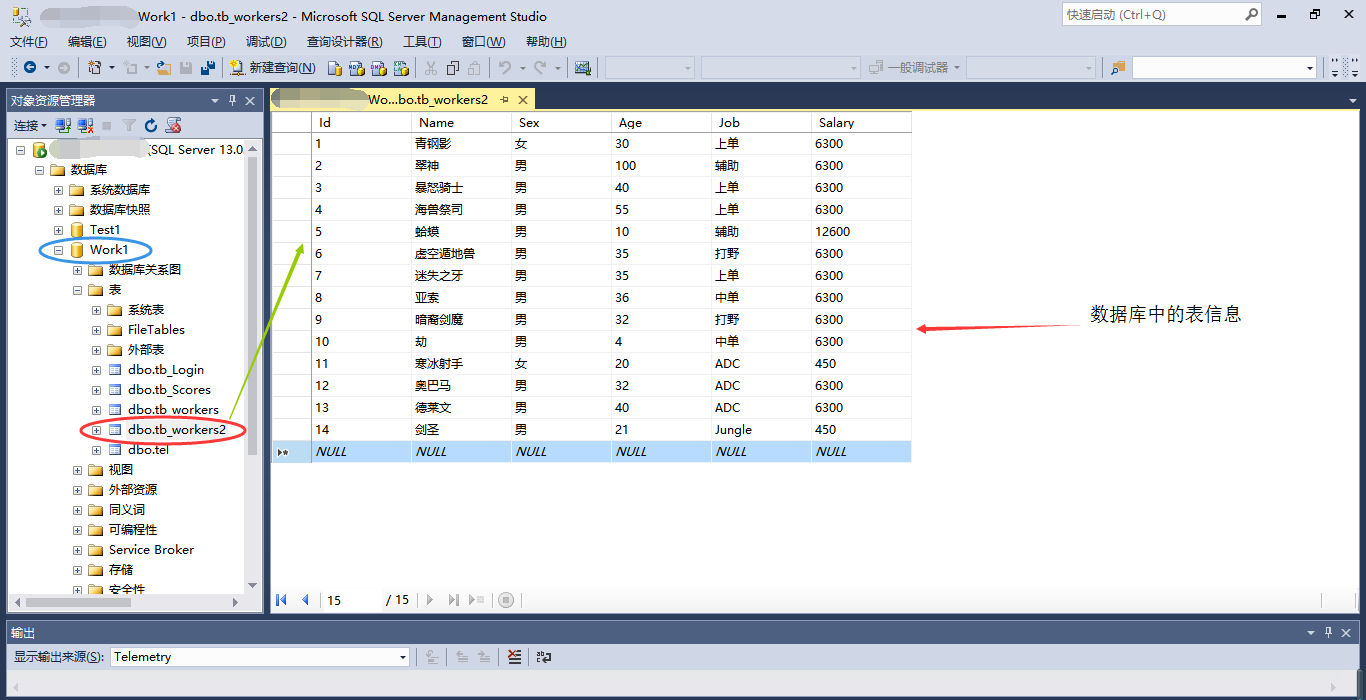Click the 新建查询(N) new query button
The height and width of the screenshot is (700, 1366).
[272, 68]
